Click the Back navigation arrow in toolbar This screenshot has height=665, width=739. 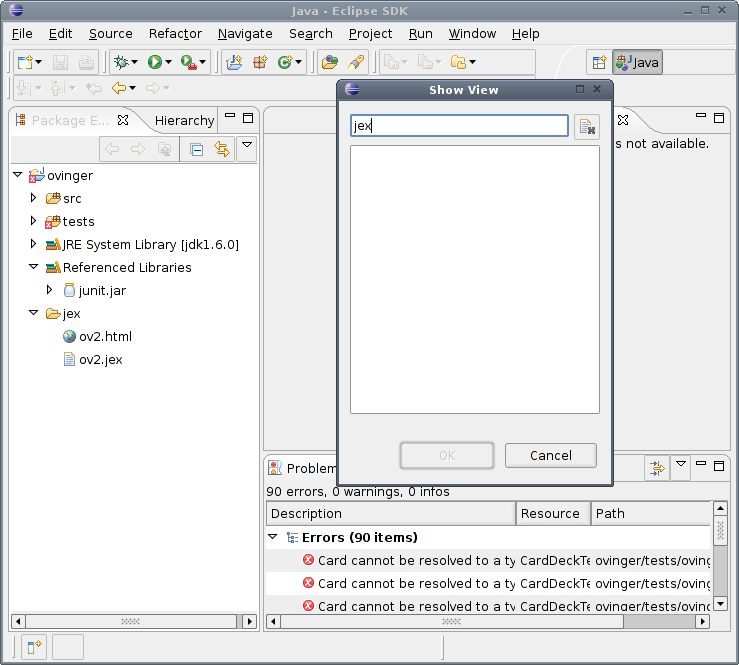119,88
